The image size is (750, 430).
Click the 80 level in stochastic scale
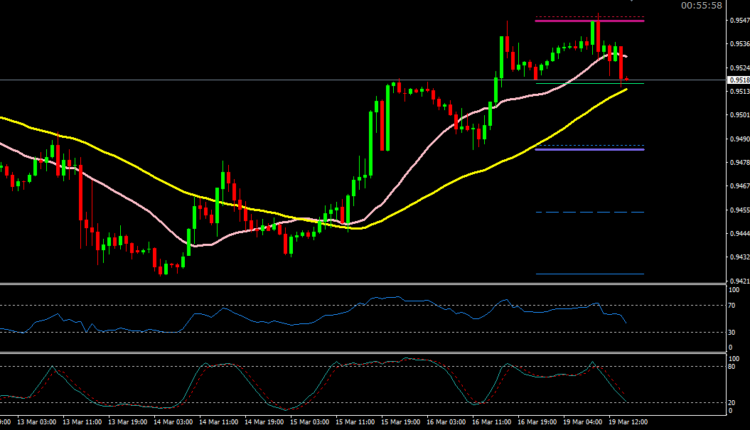coord(735,367)
